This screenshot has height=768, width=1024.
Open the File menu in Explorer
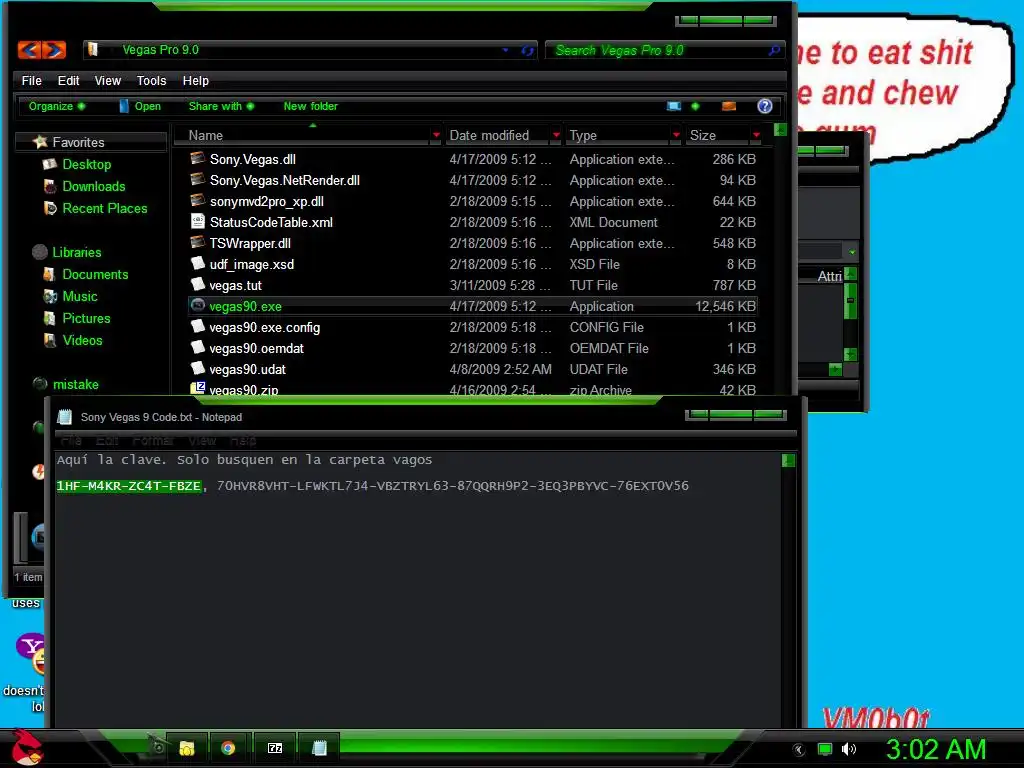(31, 80)
